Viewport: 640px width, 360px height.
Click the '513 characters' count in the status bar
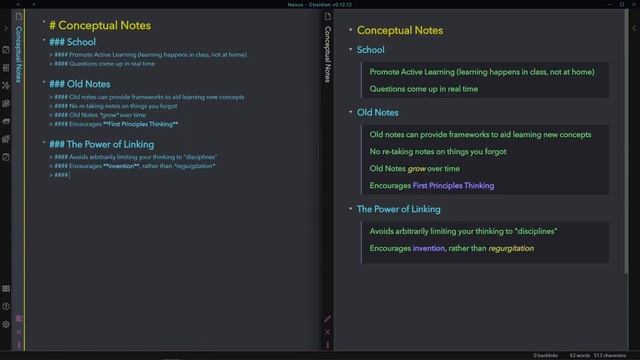tap(610, 356)
